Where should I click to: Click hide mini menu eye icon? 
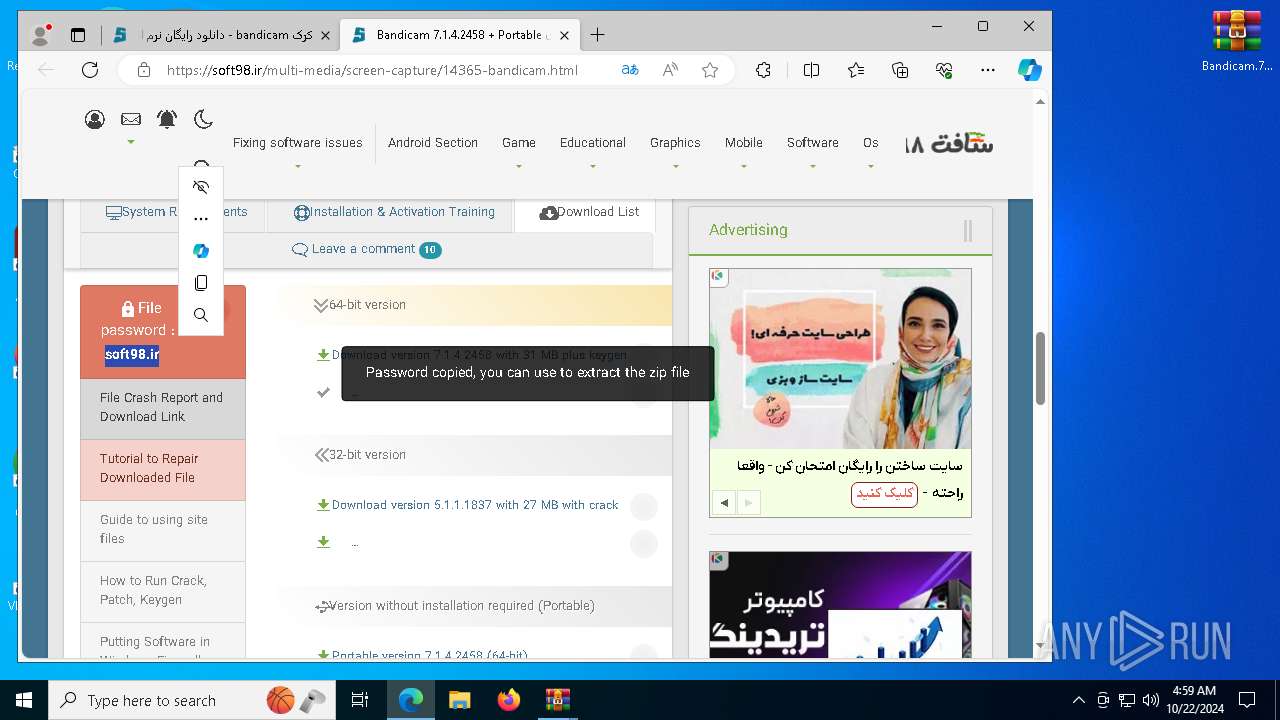[x=201, y=187]
